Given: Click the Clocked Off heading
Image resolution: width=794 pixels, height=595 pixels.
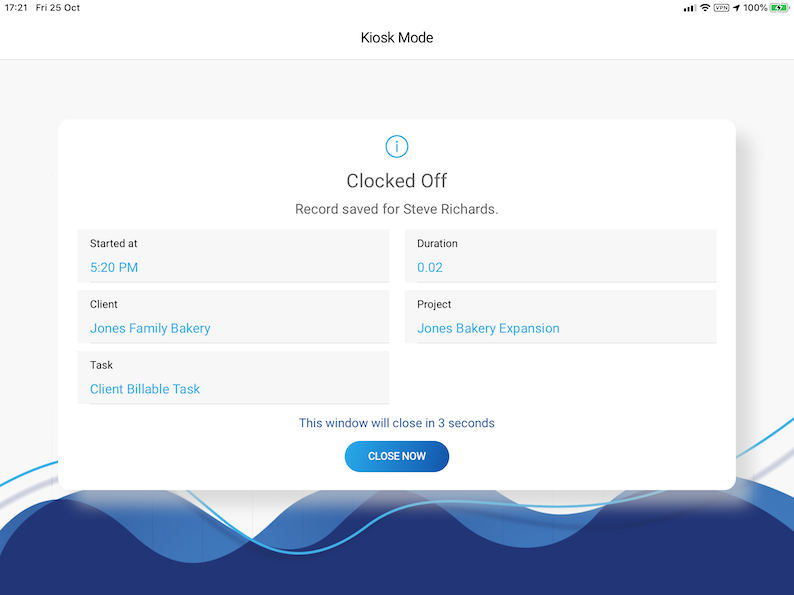Looking at the screenshot, I should click(397, 181).
